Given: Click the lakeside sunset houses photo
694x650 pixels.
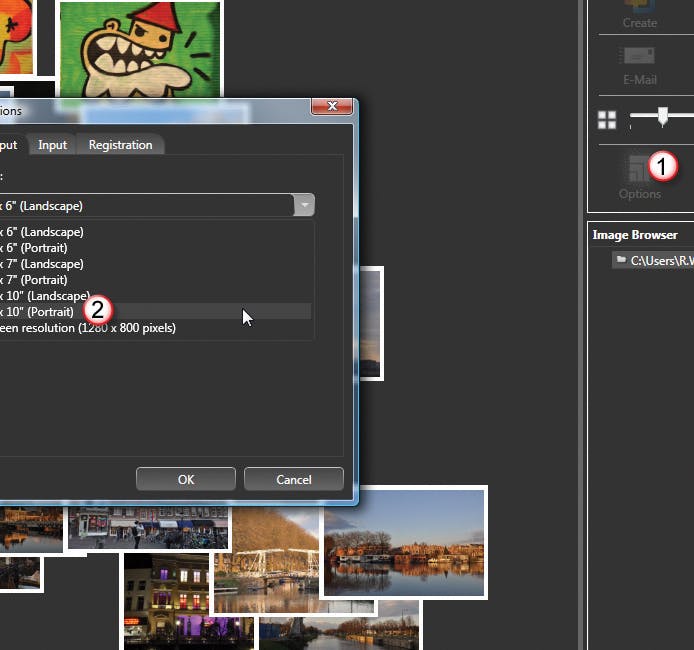Looking at the screenshot, I should tap(403, 543).
